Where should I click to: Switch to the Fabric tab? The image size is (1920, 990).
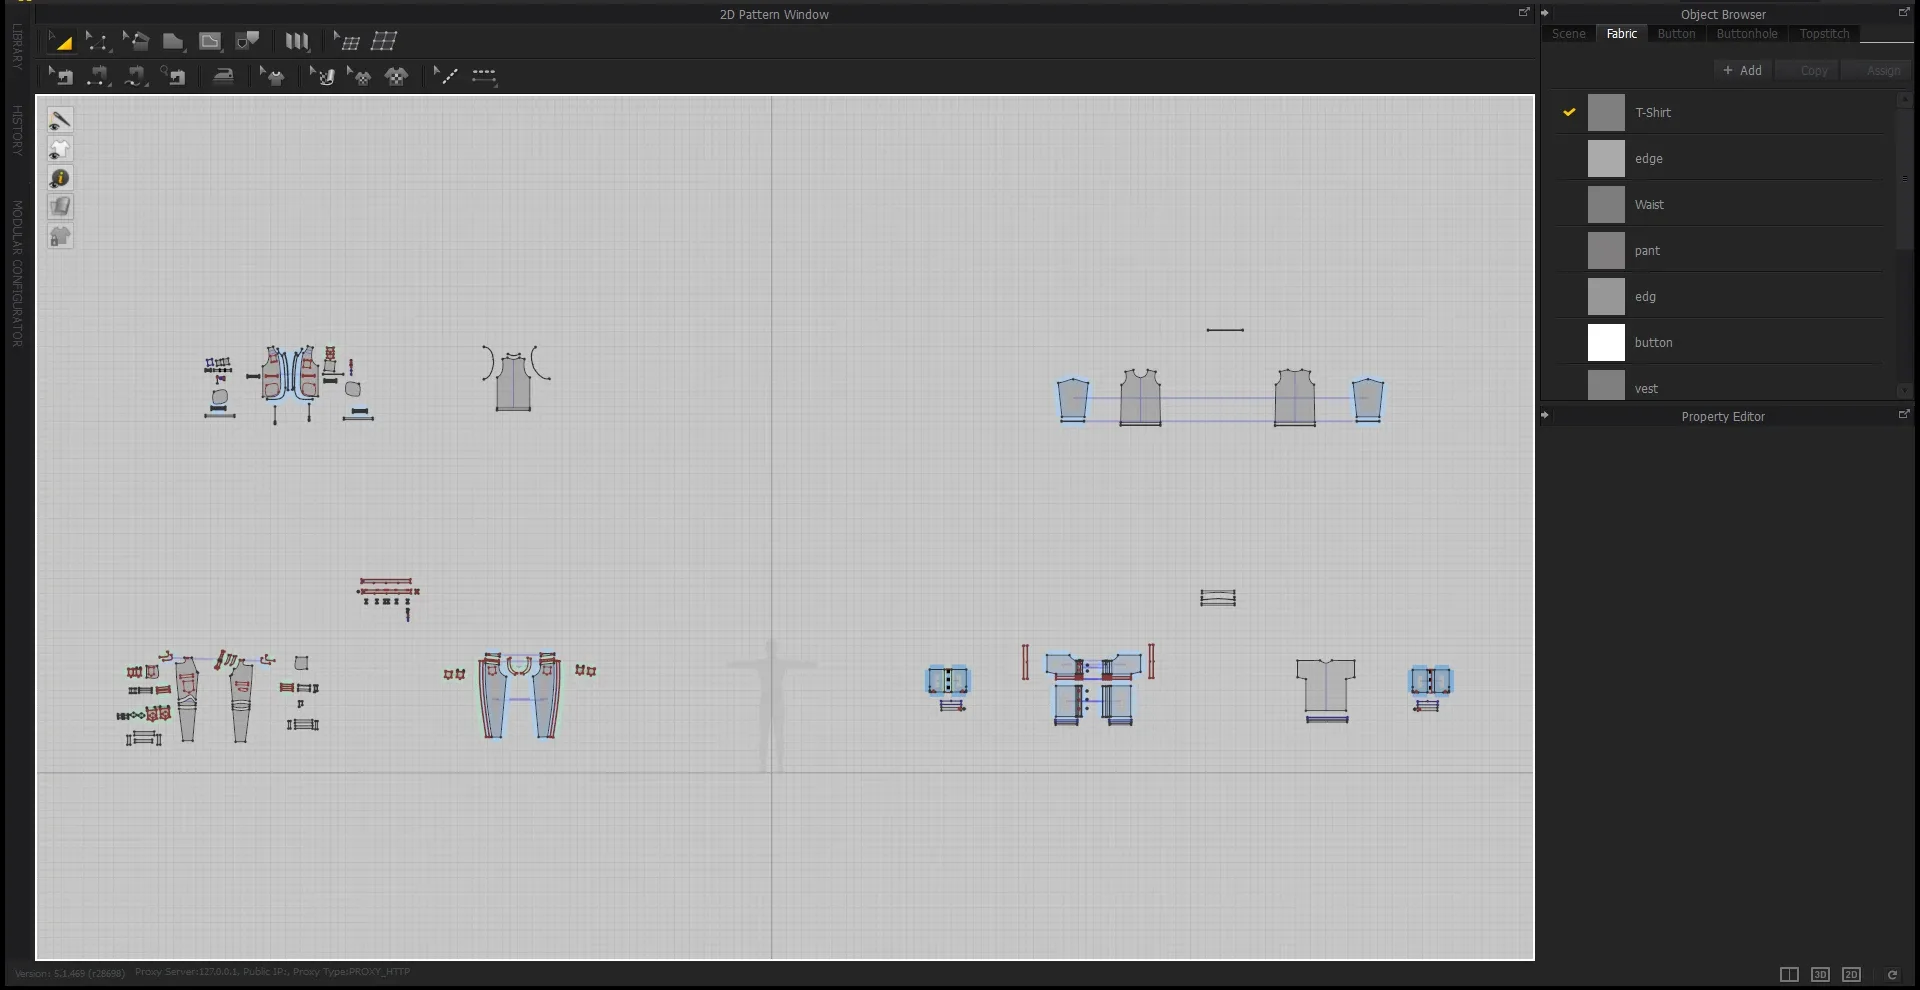coord(1621,34)
